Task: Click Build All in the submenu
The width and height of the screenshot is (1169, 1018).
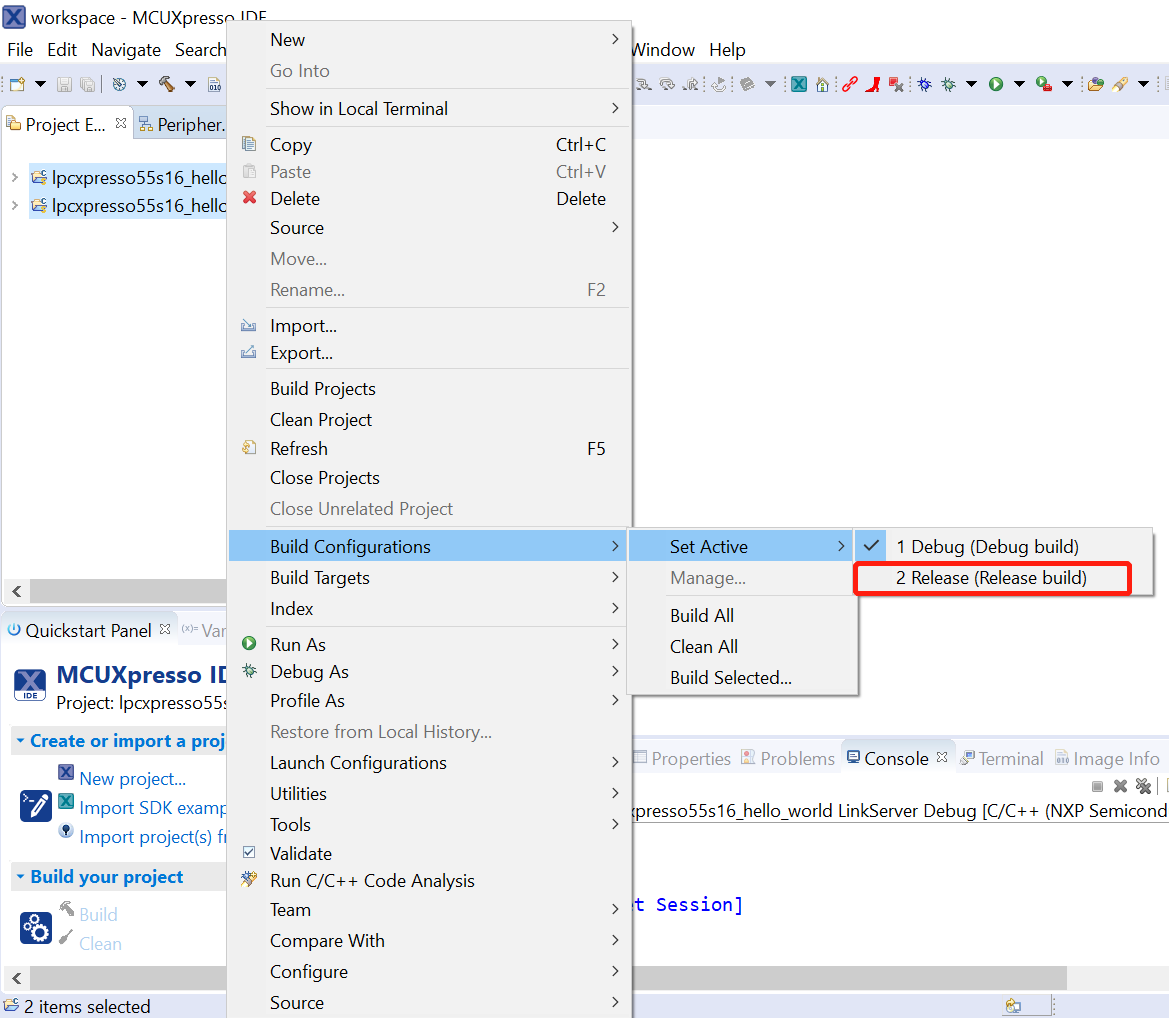Action: pos(702,616)
